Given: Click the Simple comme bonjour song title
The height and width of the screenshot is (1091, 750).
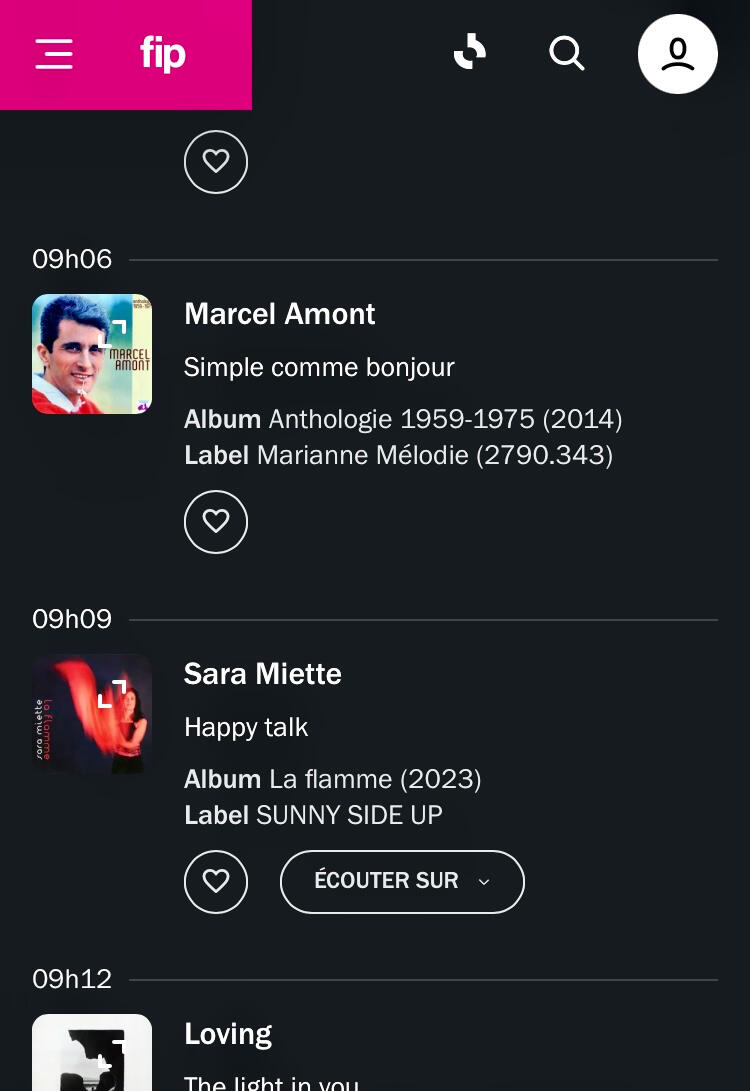Looking at the screenshot, I should point(319,367).
